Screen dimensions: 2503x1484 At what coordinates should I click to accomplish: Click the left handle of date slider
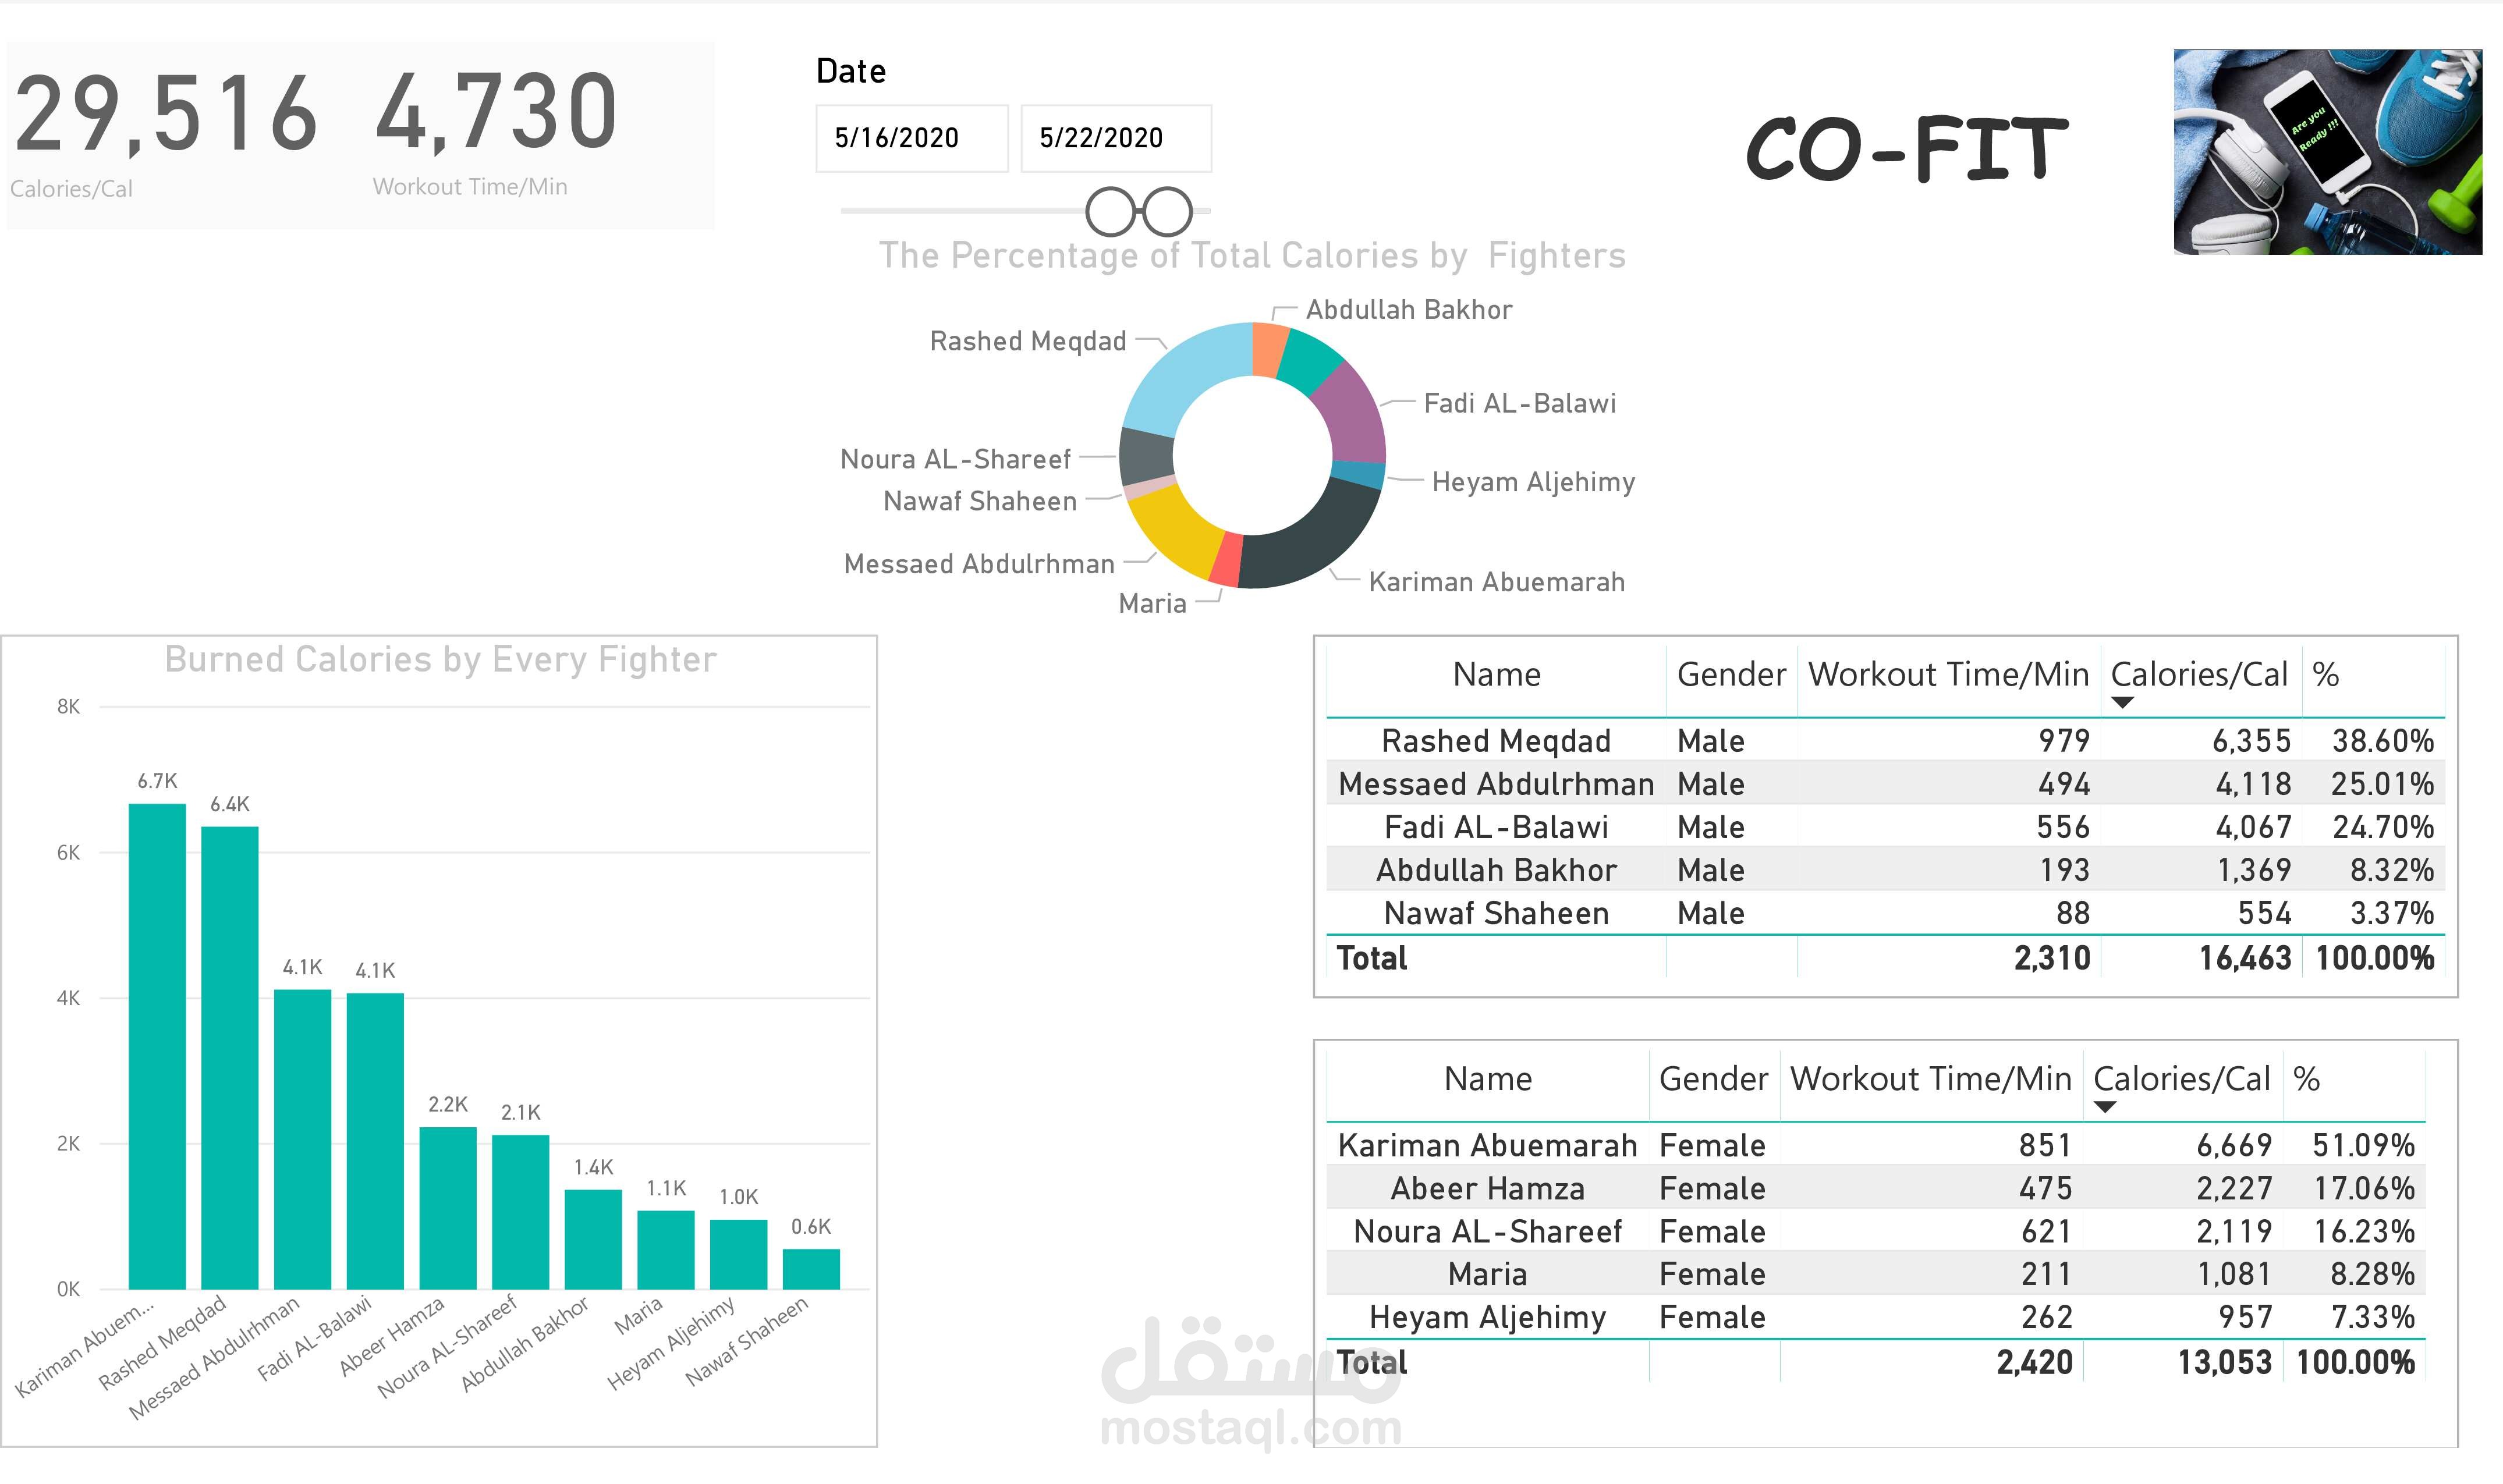pyautogui.click(x=1111, y=211)
